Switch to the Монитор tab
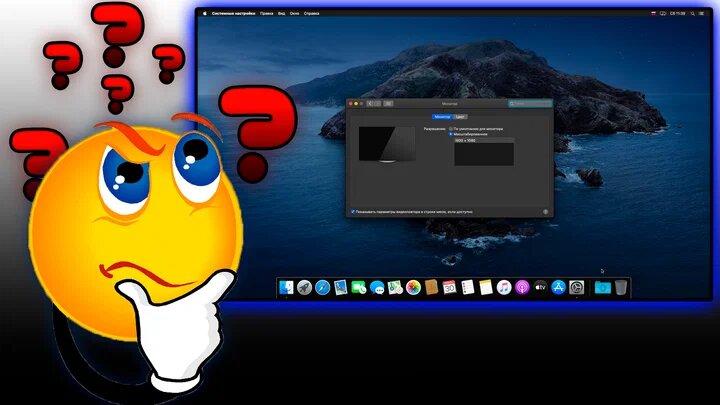Screen dimensions: 720x405 coord(442,117)
